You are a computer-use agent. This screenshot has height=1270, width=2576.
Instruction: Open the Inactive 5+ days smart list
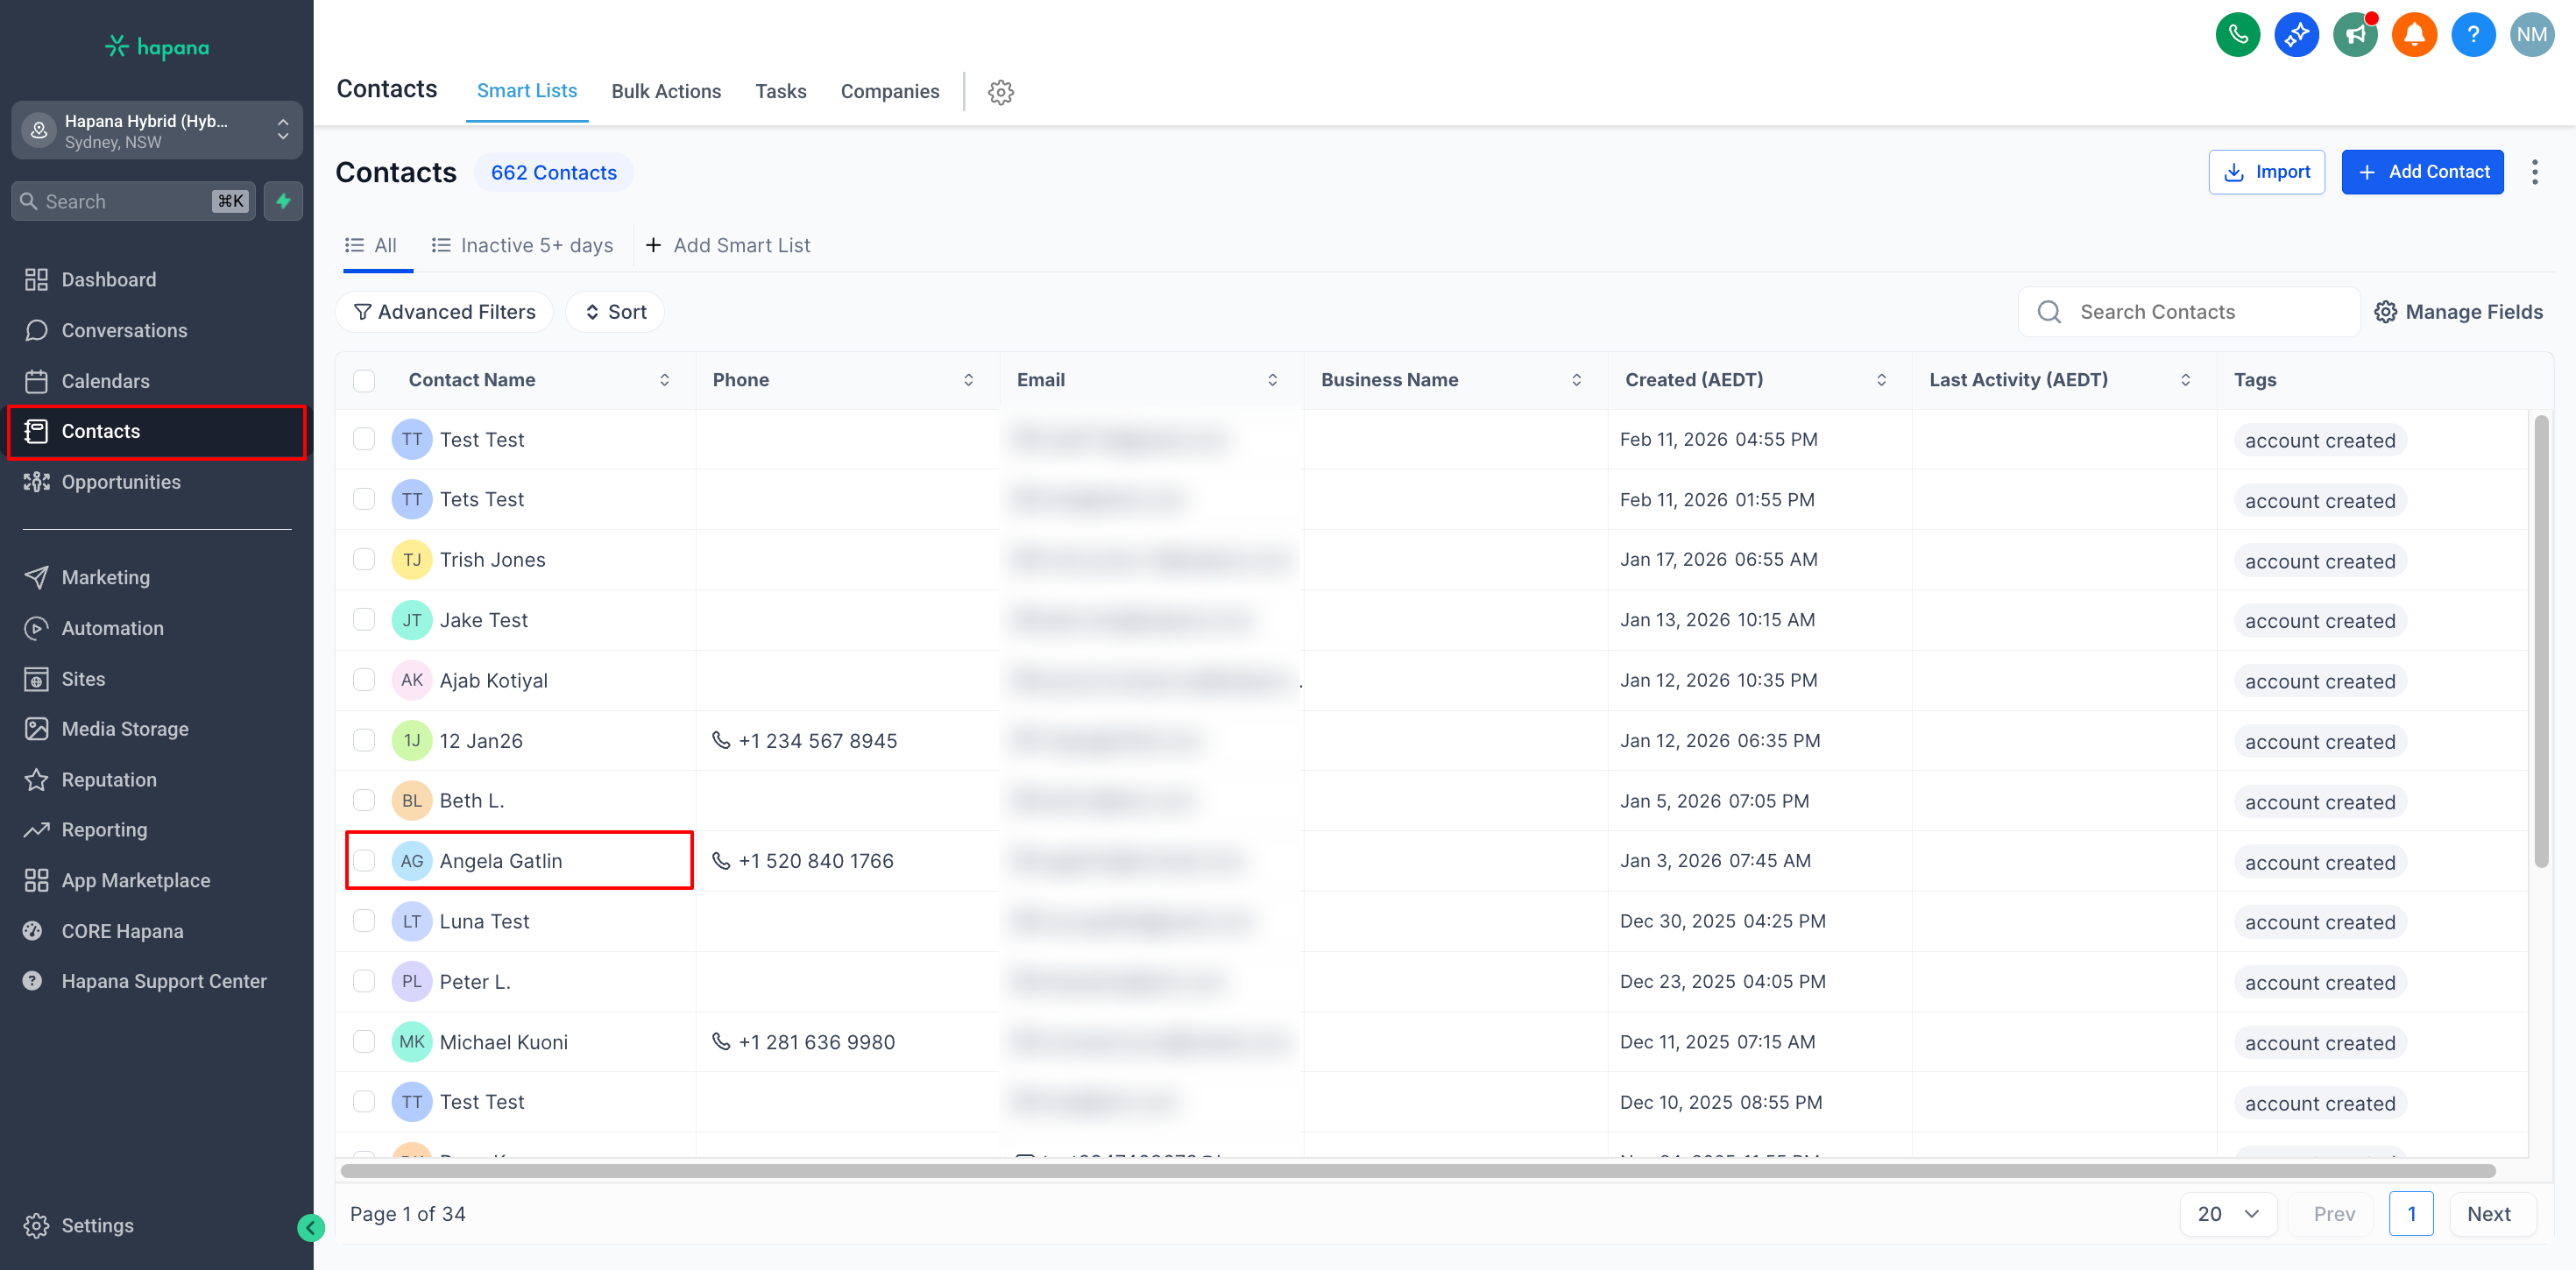coord(523,245)
